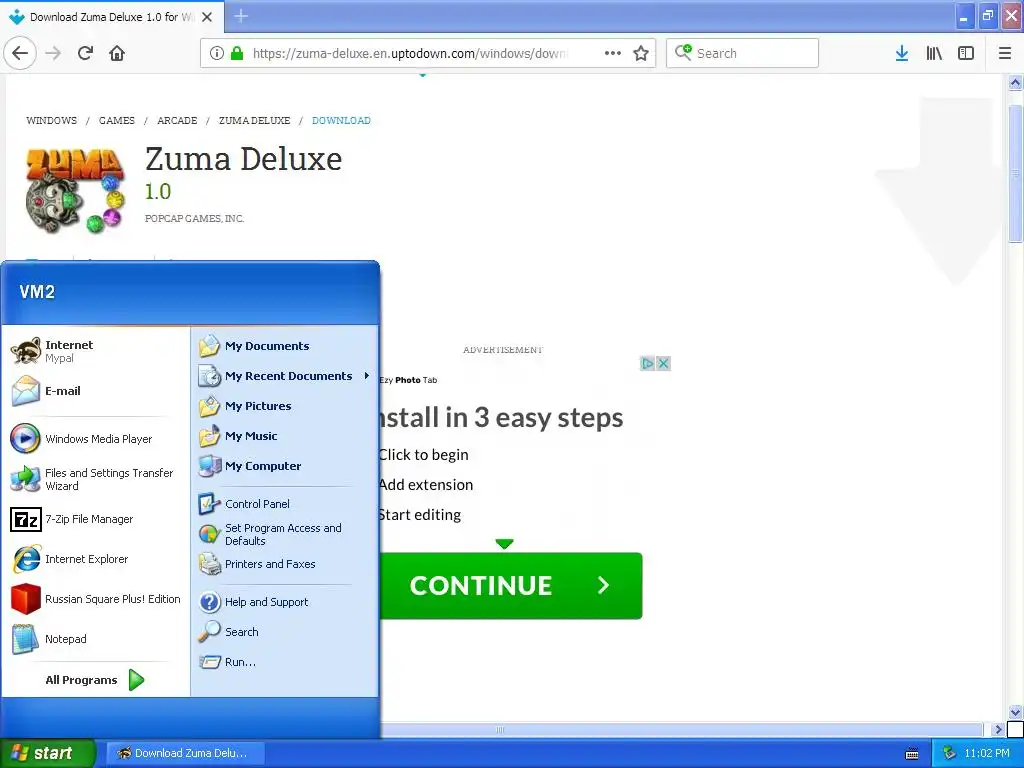Show site information icon in address bar
The height and width of the screenshot is (768, 1024).
click(217, 53)
